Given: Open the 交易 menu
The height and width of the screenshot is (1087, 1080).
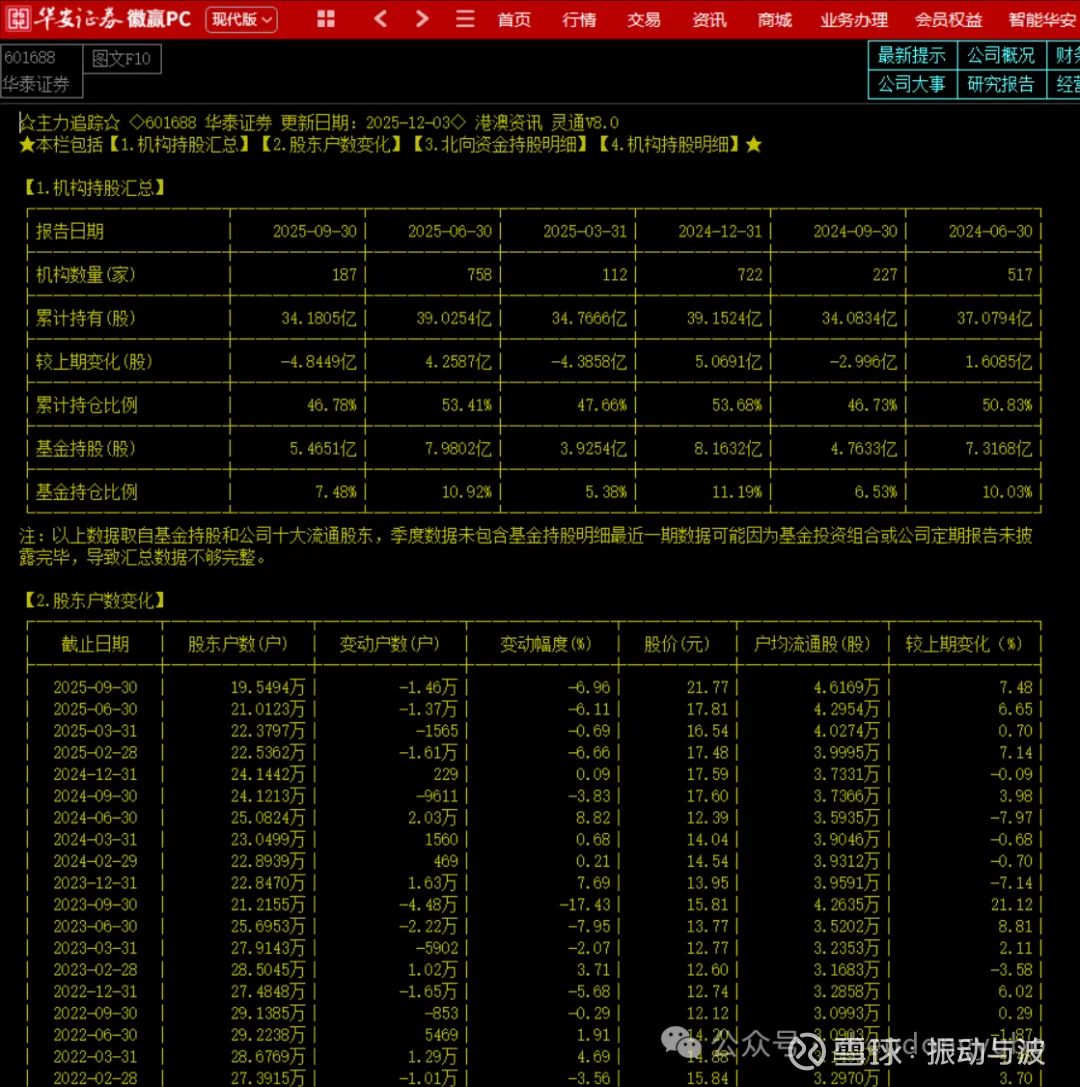Looking at the screenshot, I should 644,19.
